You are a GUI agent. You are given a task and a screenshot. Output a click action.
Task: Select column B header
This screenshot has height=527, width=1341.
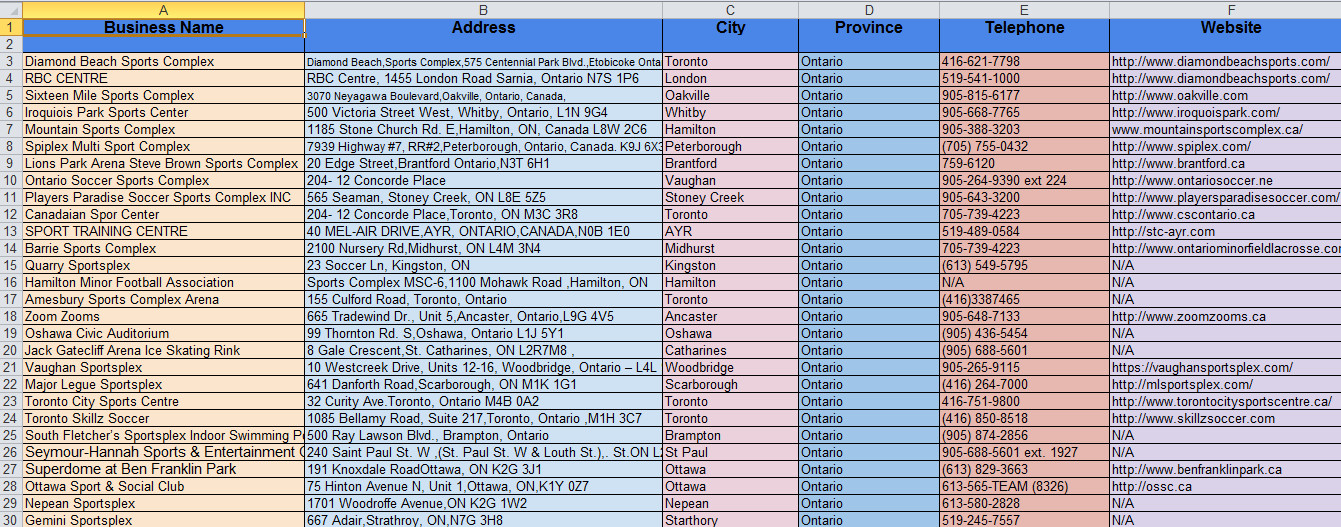(484, 8)
